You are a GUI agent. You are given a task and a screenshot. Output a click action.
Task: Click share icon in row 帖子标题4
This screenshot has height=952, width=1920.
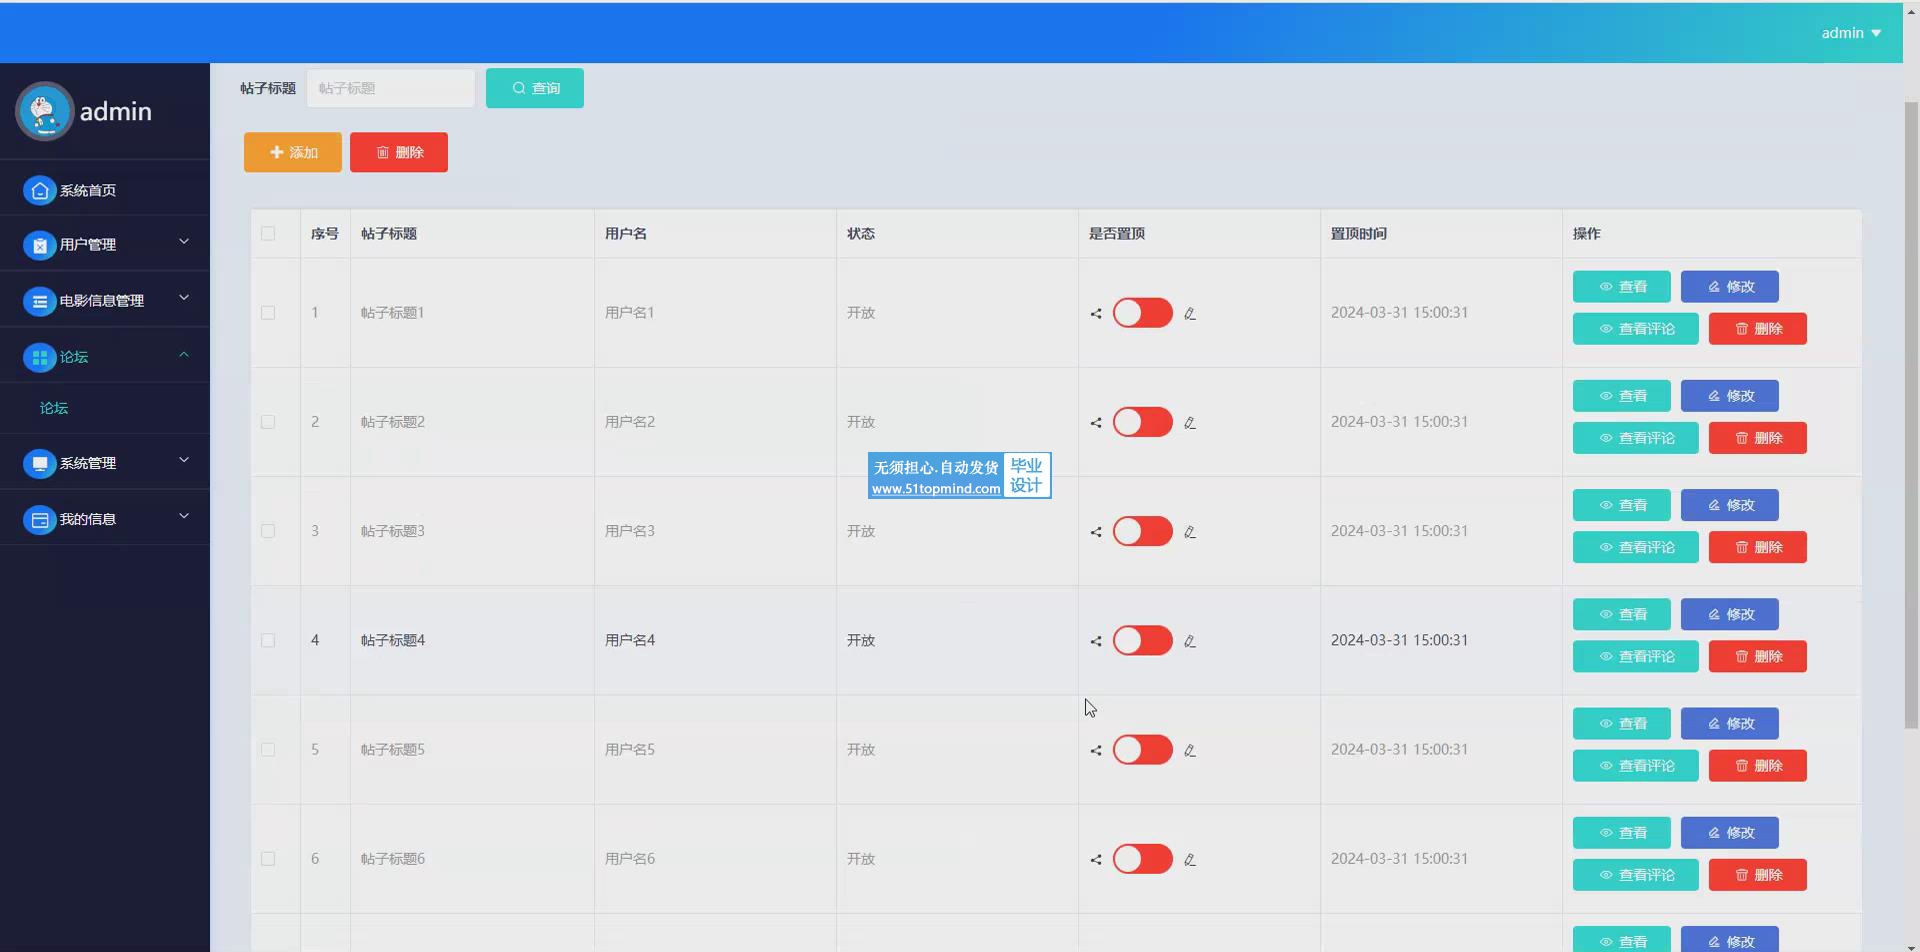1096,641
